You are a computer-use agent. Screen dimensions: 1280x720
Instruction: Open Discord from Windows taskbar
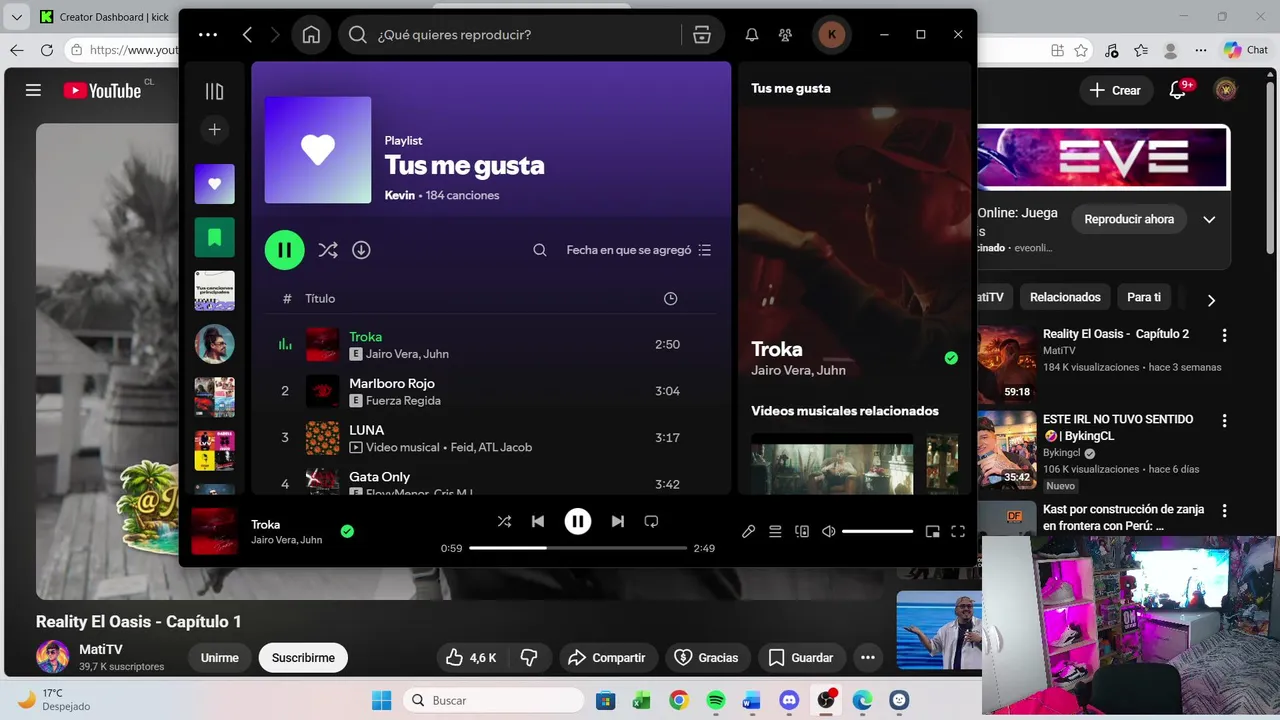(x=789, y=701)
